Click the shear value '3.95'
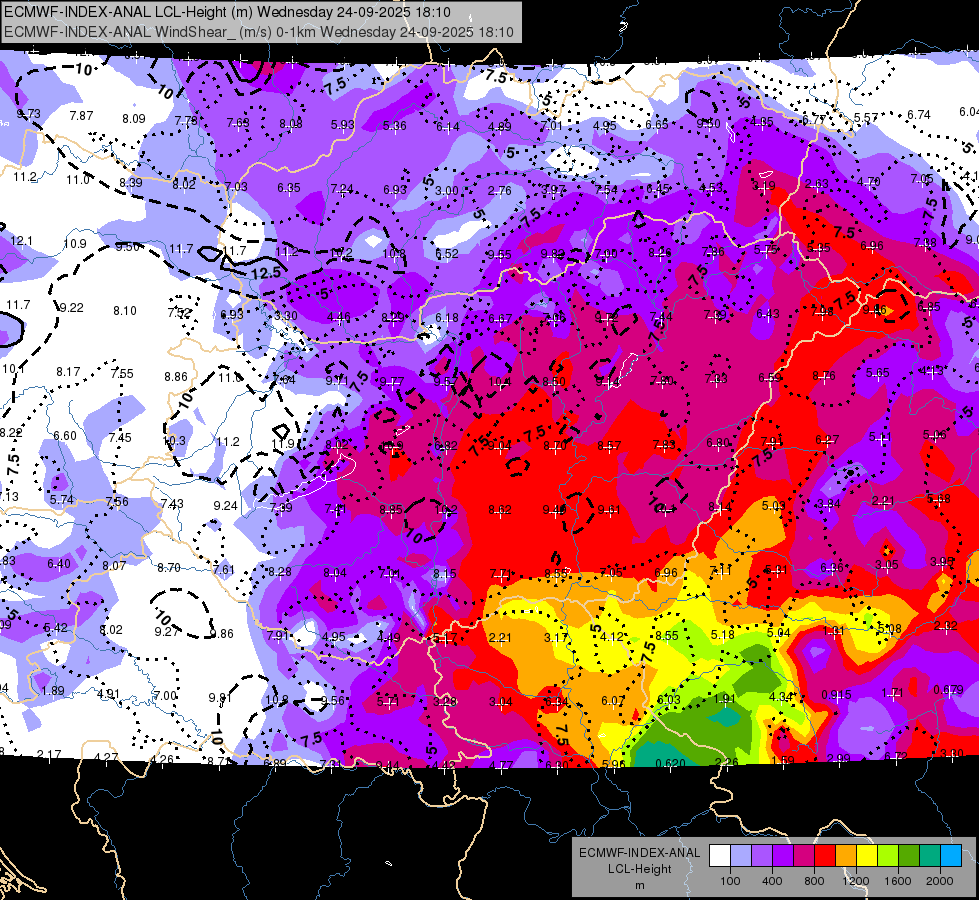This screenshot has width=979, height=900. tap(942, 561)
